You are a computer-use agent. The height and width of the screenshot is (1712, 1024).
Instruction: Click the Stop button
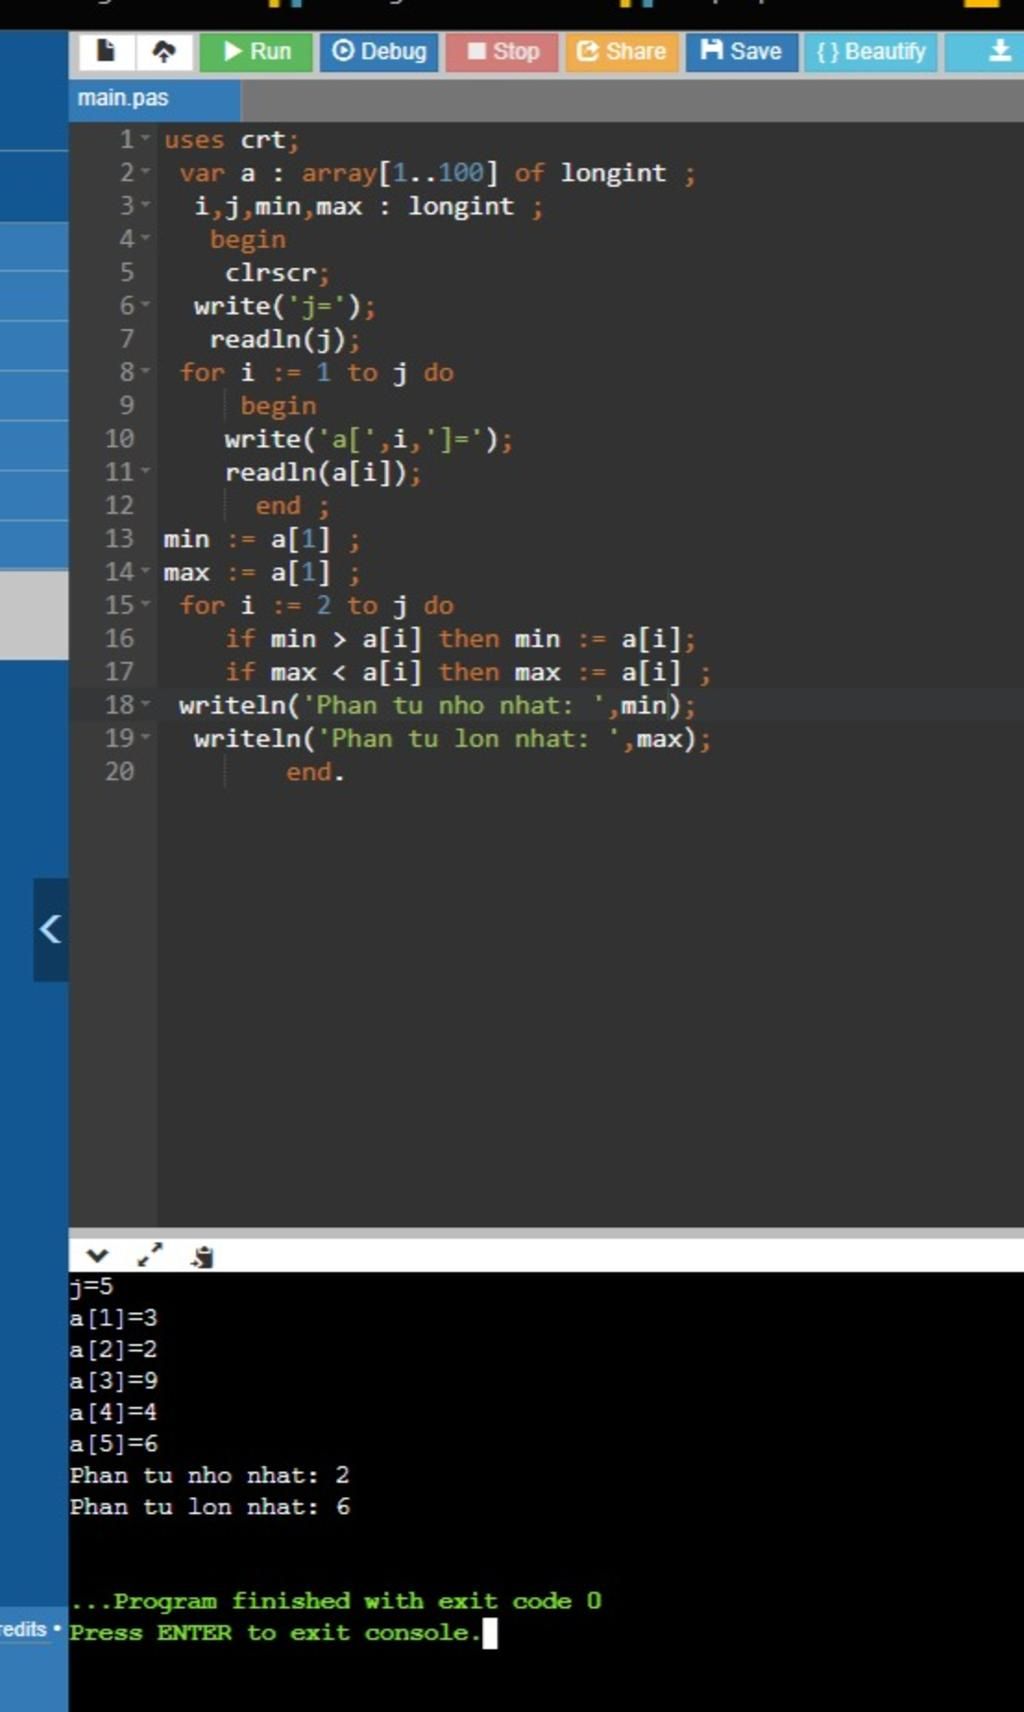click(502, 51)
